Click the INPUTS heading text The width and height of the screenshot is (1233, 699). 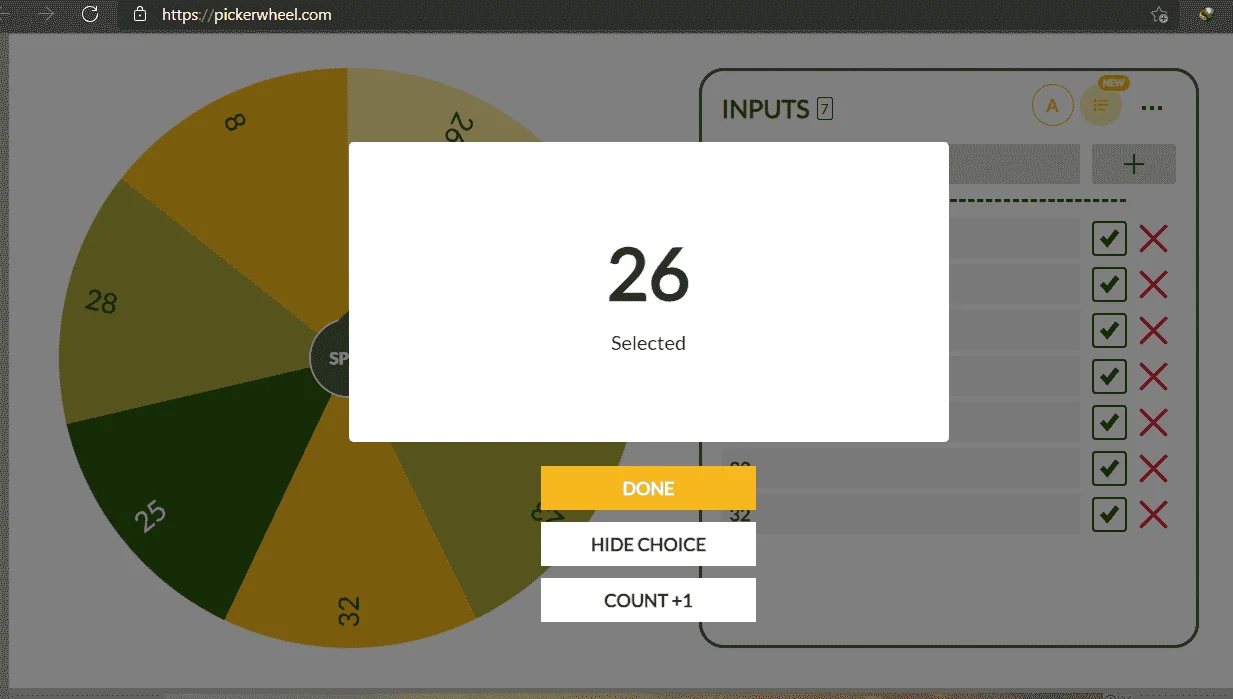point(766,109)
